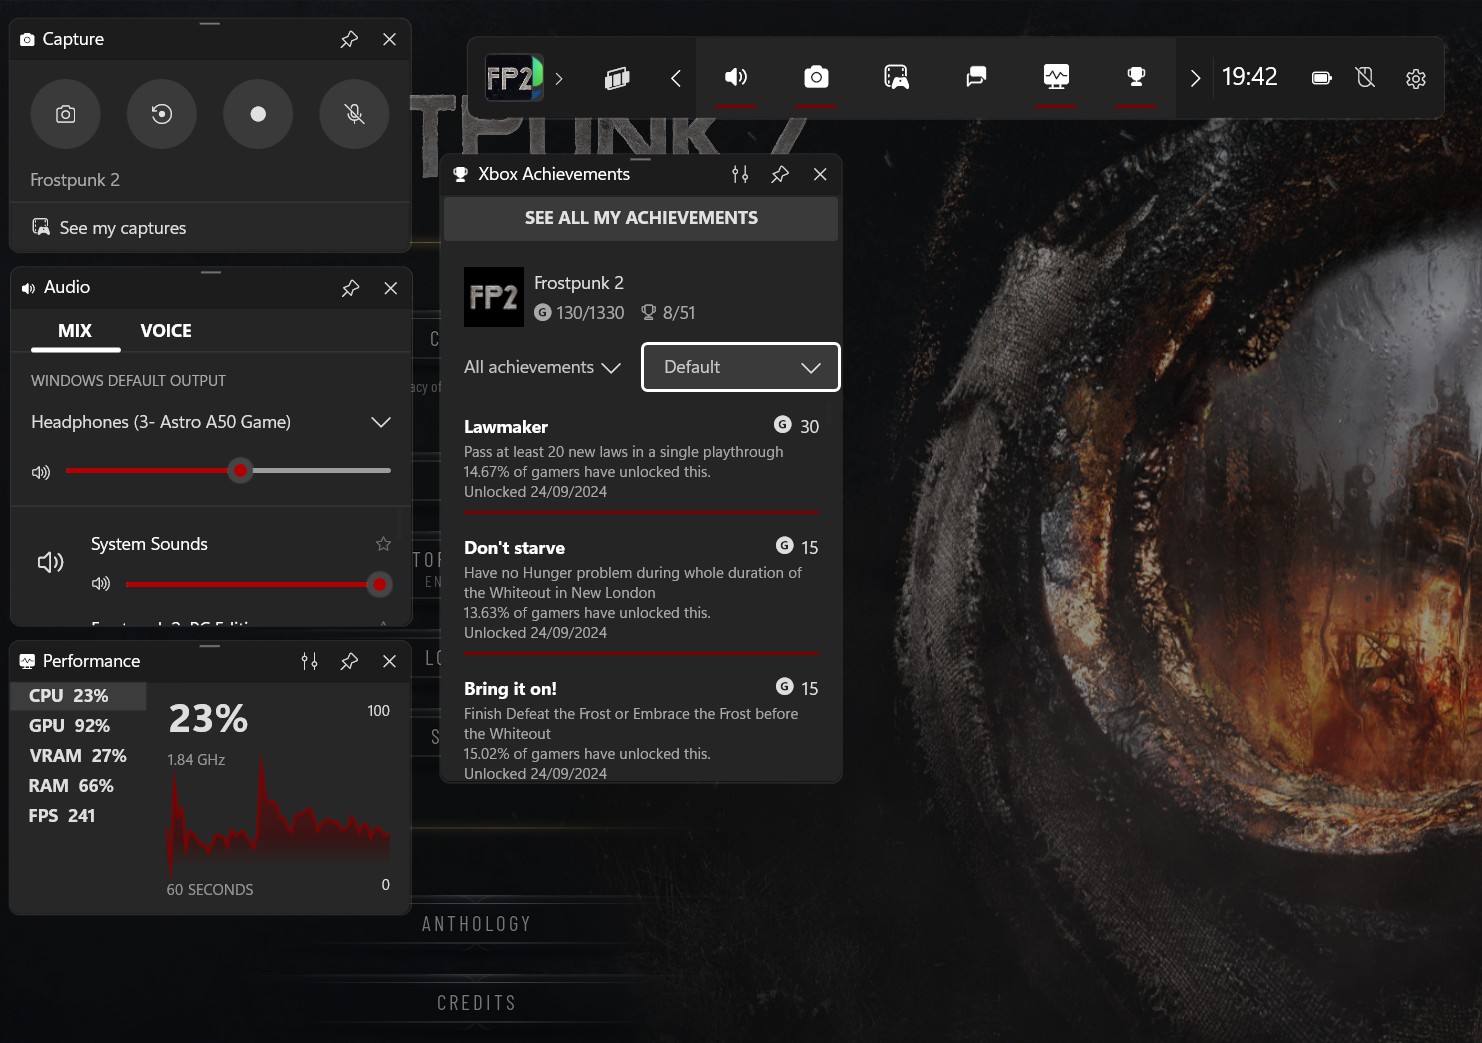
Task: Show more widgets with right arrow
Action: click(1195, 78)
